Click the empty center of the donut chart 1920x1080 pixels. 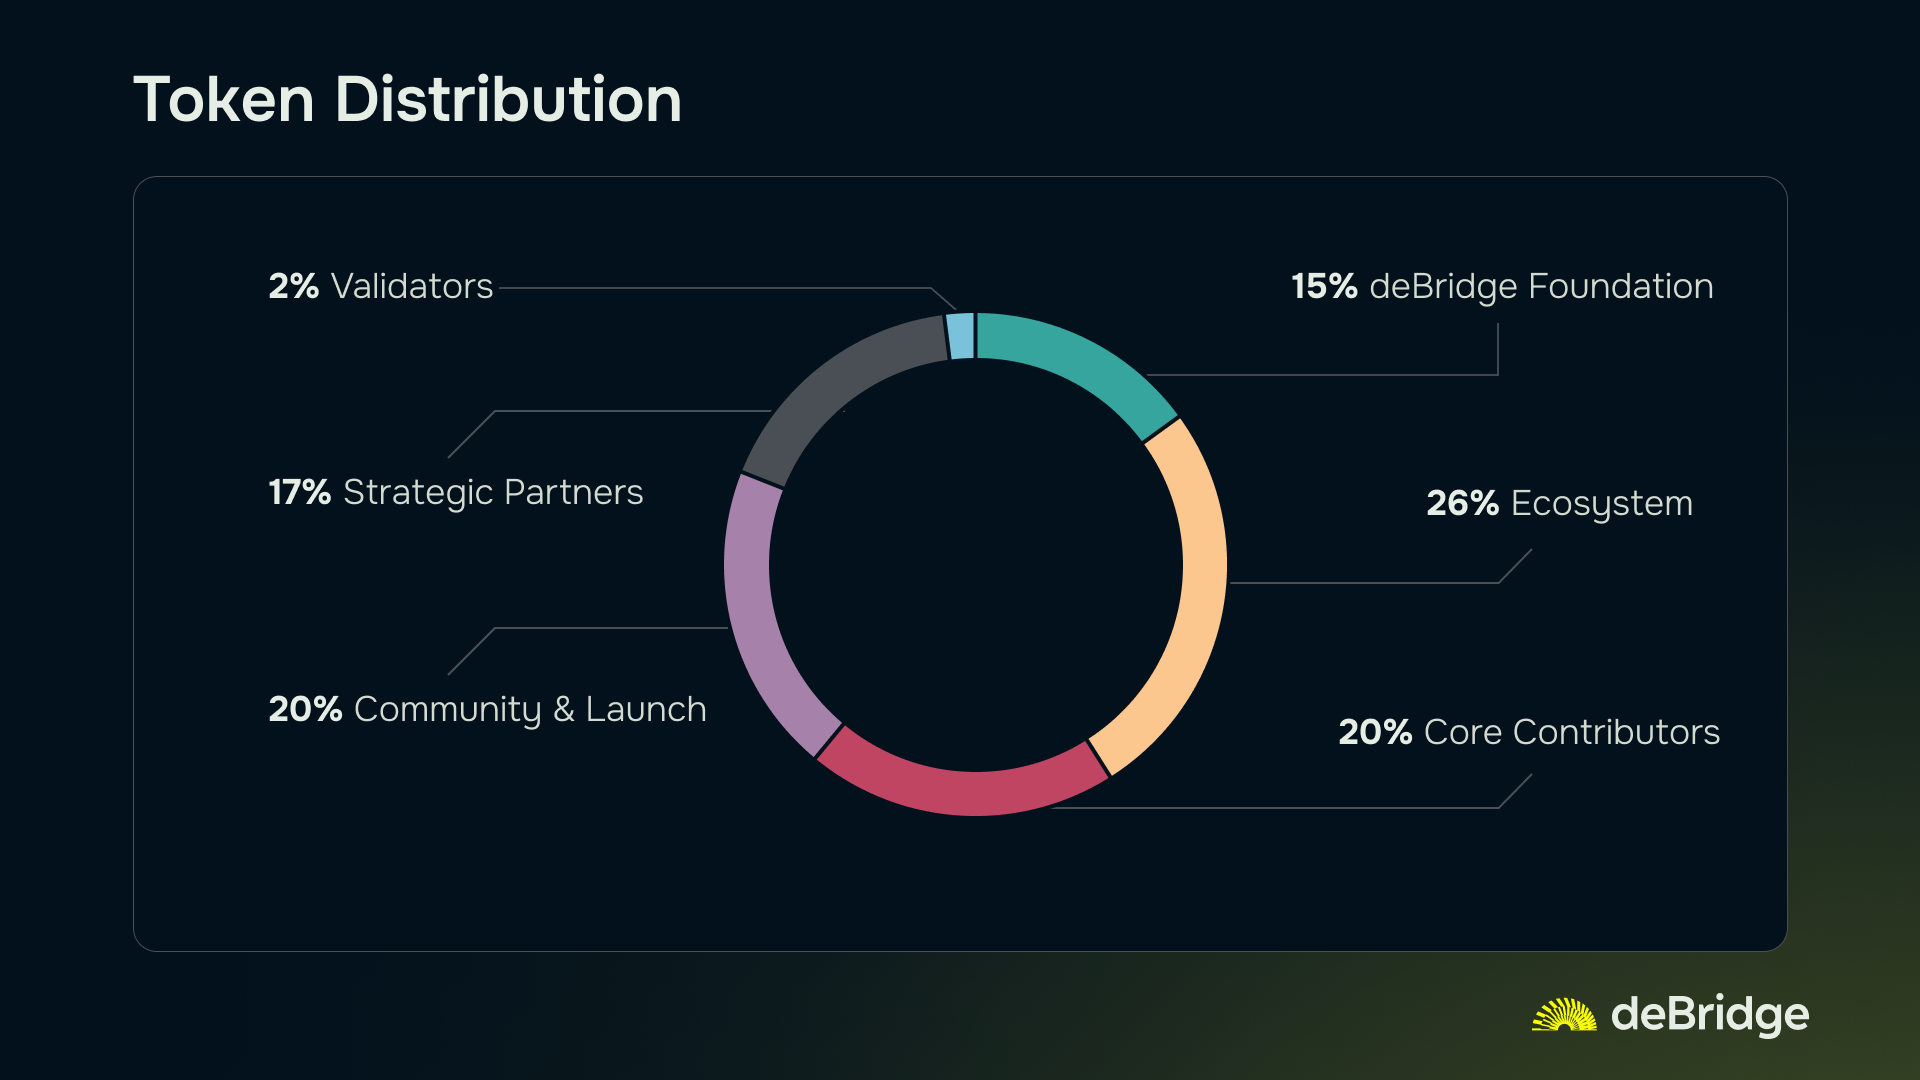975,565
